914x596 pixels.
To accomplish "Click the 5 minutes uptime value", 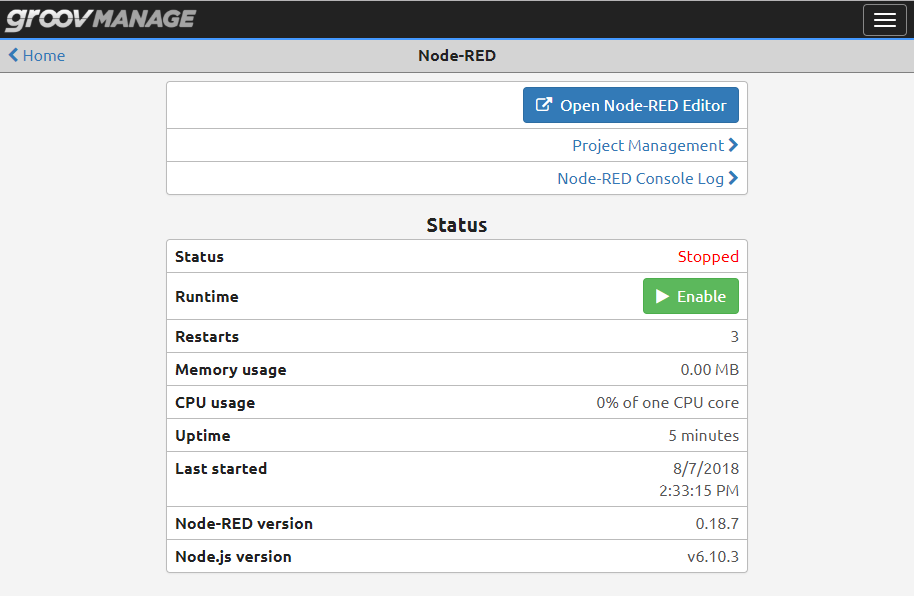I will coord(704,436).
